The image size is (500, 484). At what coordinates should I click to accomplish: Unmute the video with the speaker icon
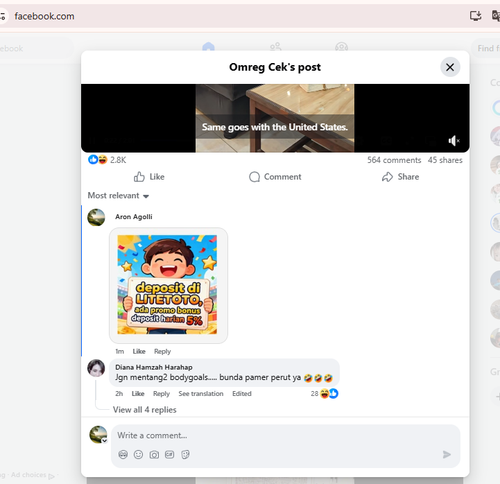tap(453, 141)
